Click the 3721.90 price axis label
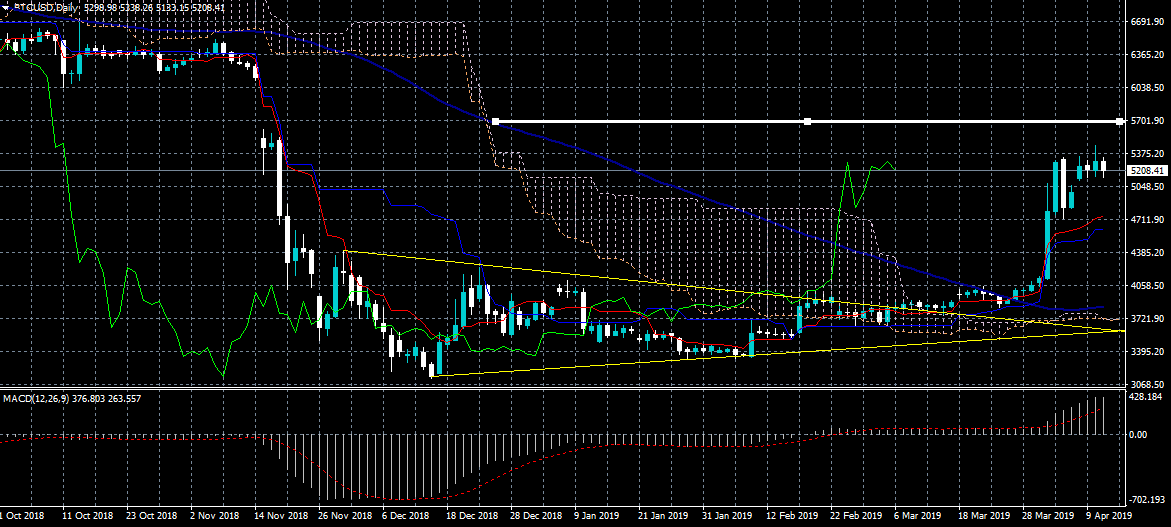Screen dimensions: 1171x527 pyautogui.click(x=1146, y=319)
